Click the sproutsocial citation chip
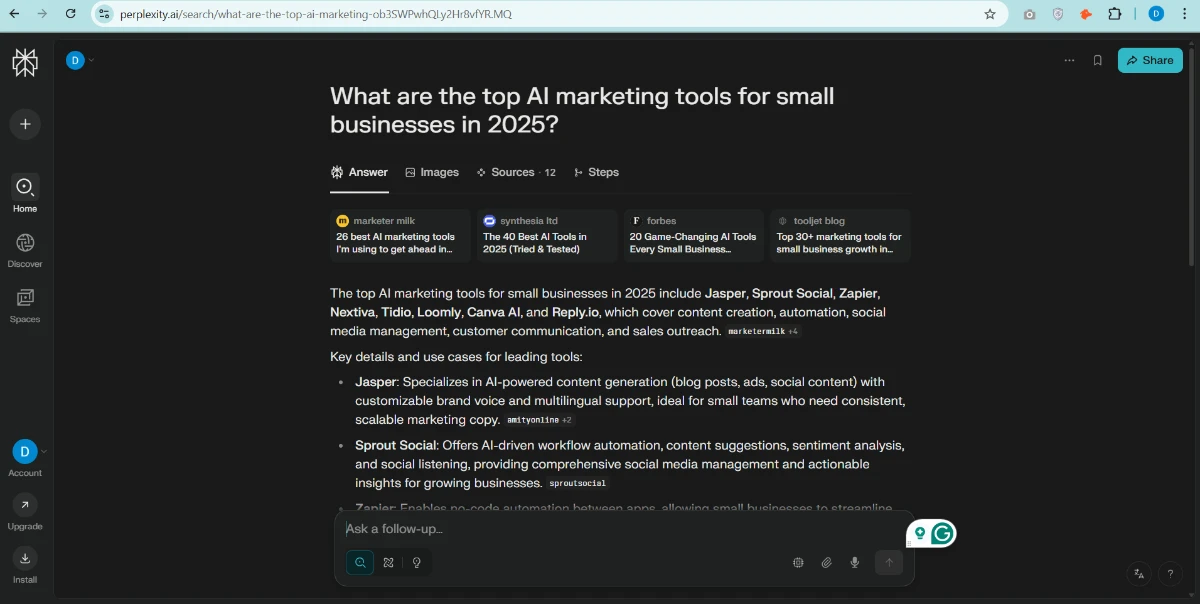Screen dimensions: 1200x604 (x=577, y=484)
